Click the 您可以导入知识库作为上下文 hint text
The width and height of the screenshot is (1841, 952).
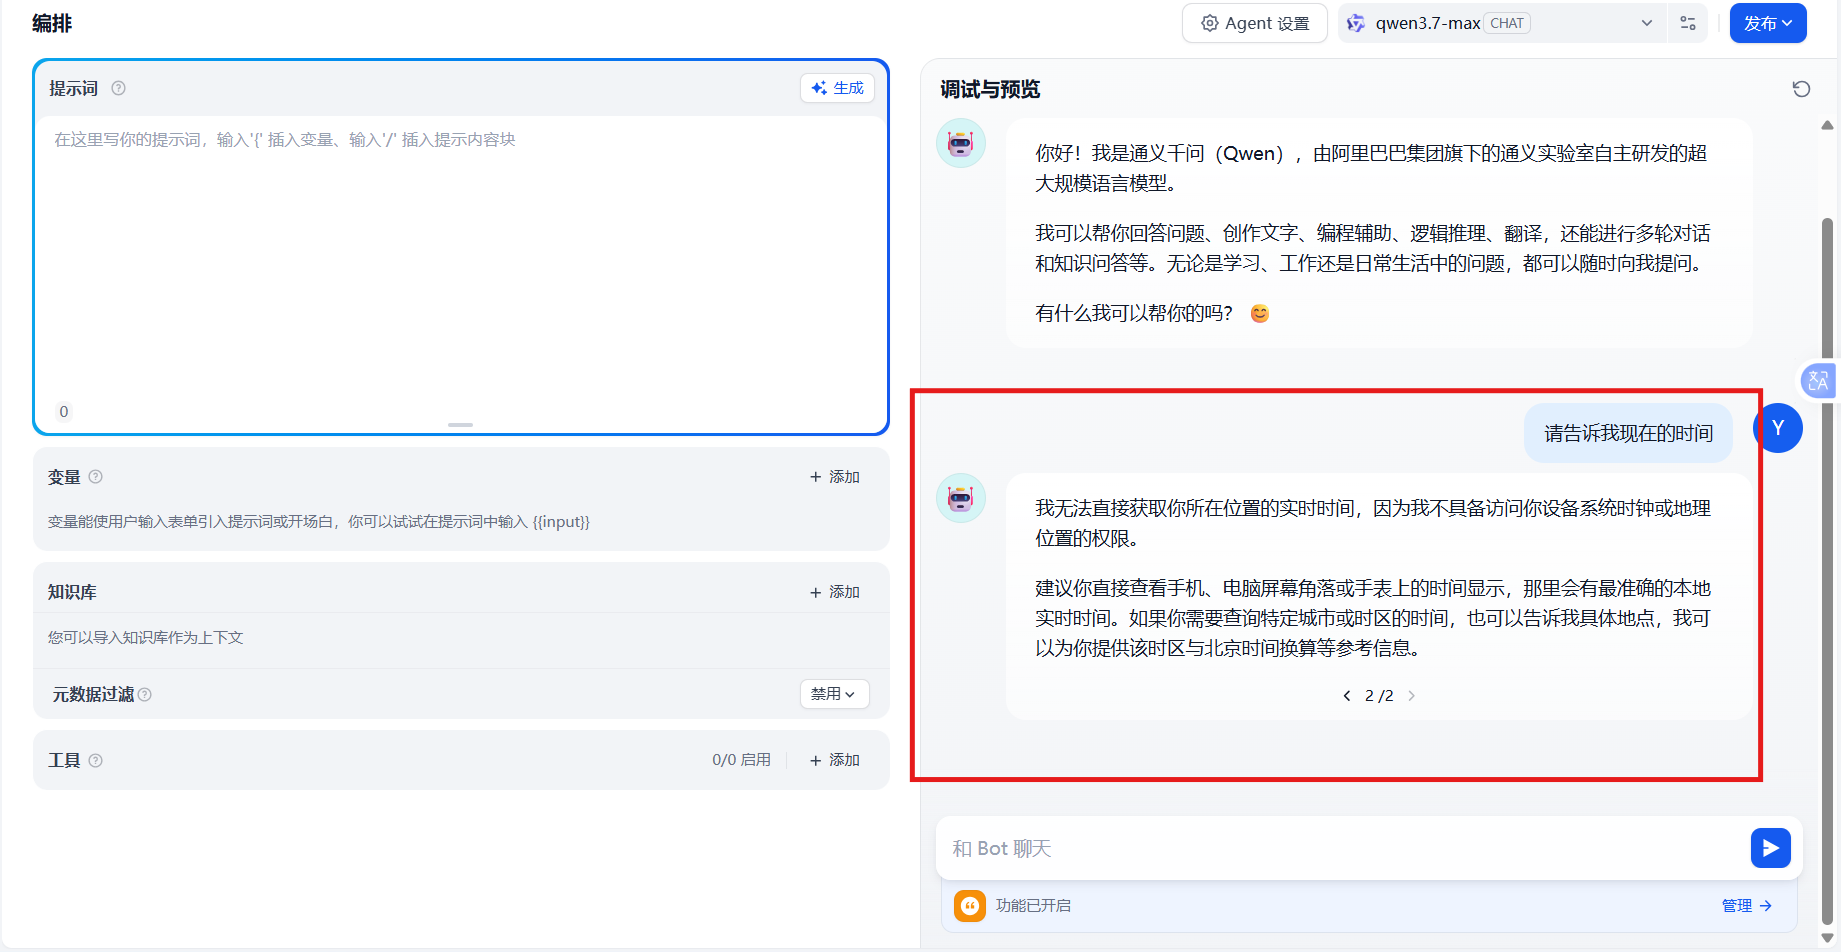[x=146, y=637]
